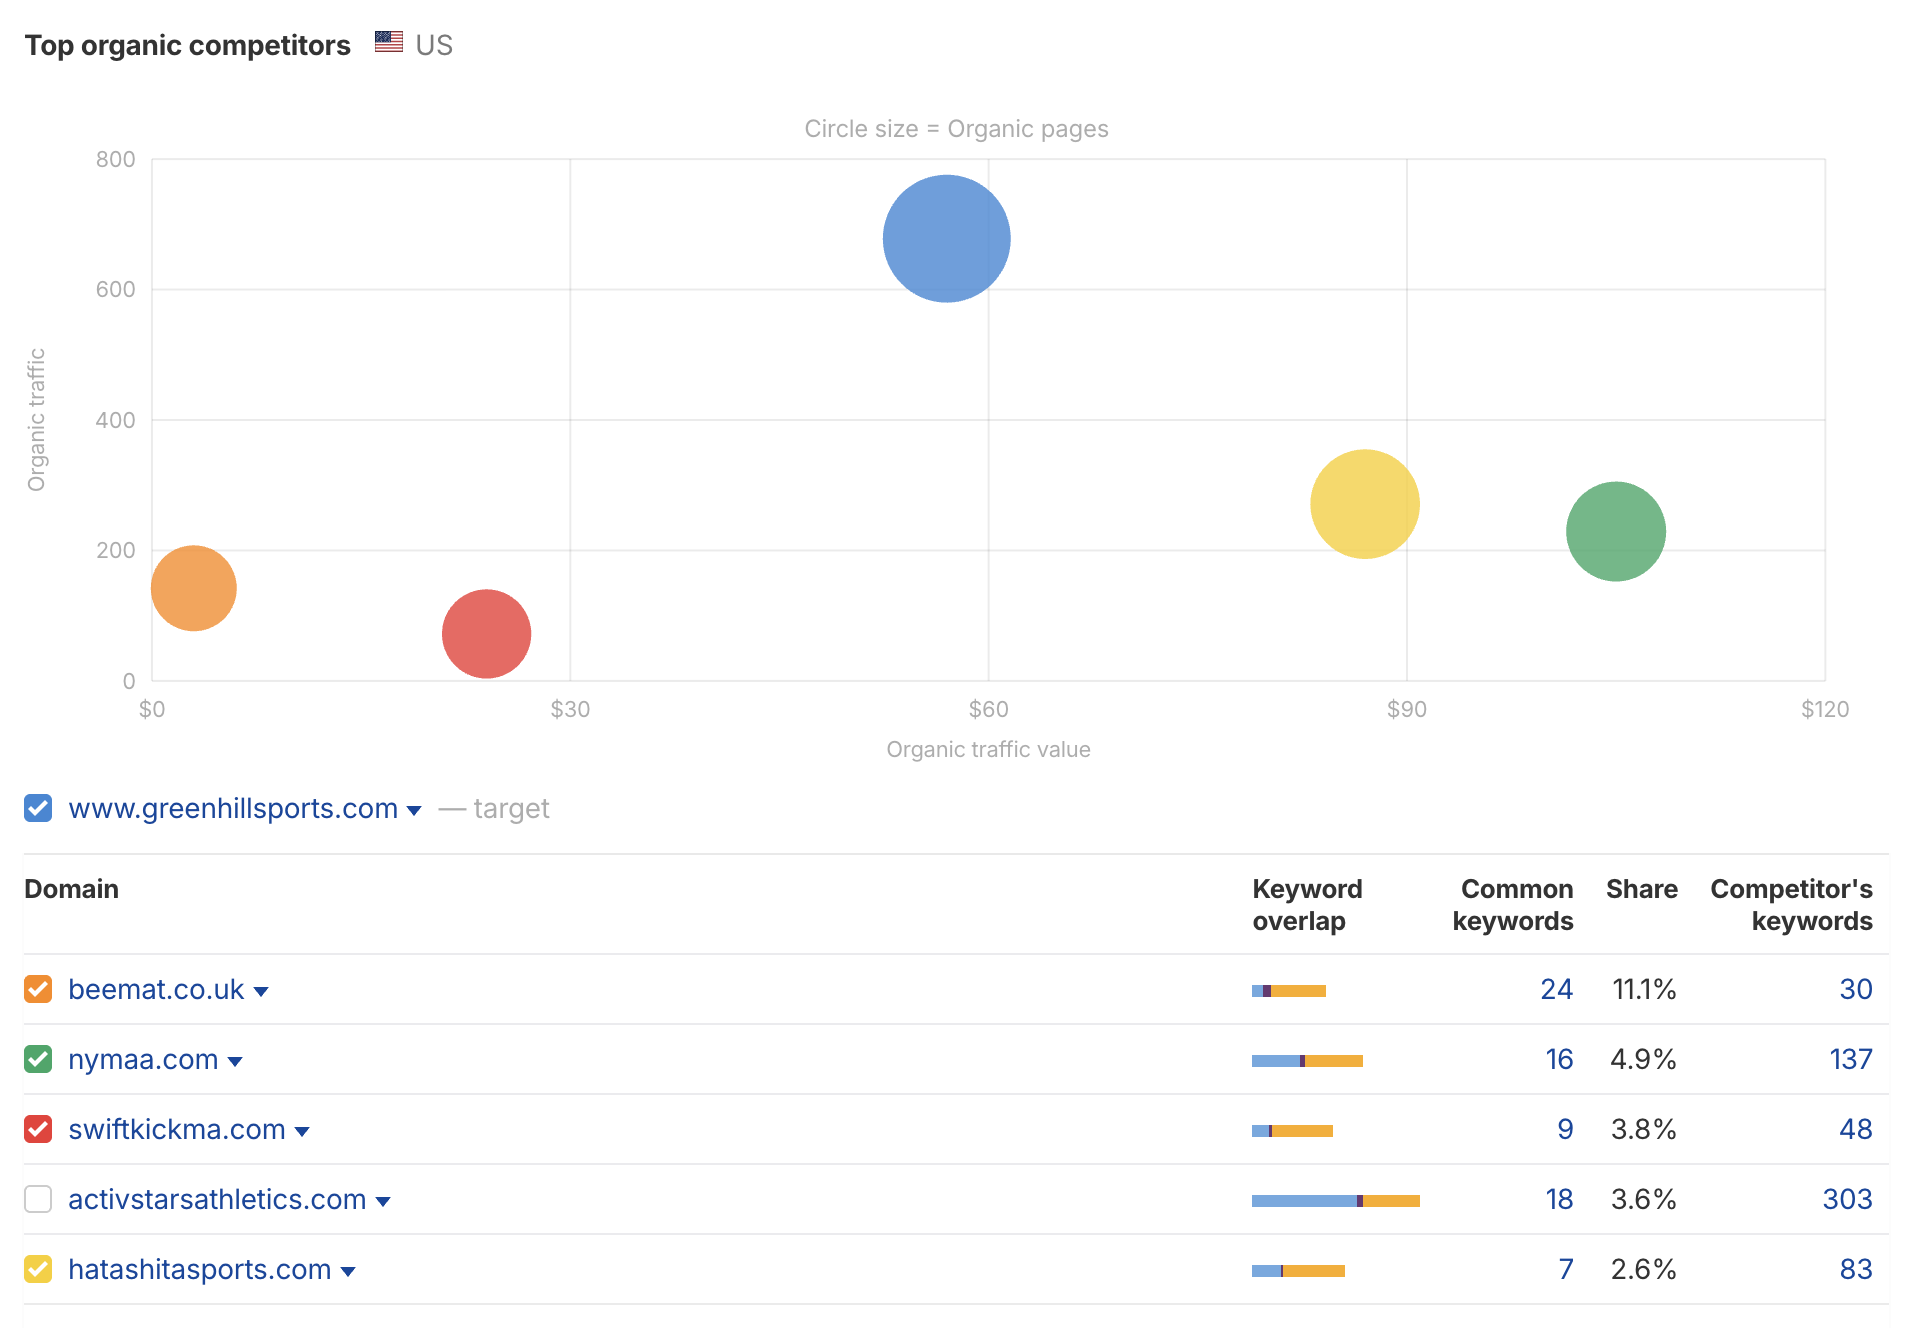Expand hatashitasports.com dropdown arrow
Image resolution: width=1912 pixels, height=1328 pixels.
pyautogui.click(x=348, y=1272)
